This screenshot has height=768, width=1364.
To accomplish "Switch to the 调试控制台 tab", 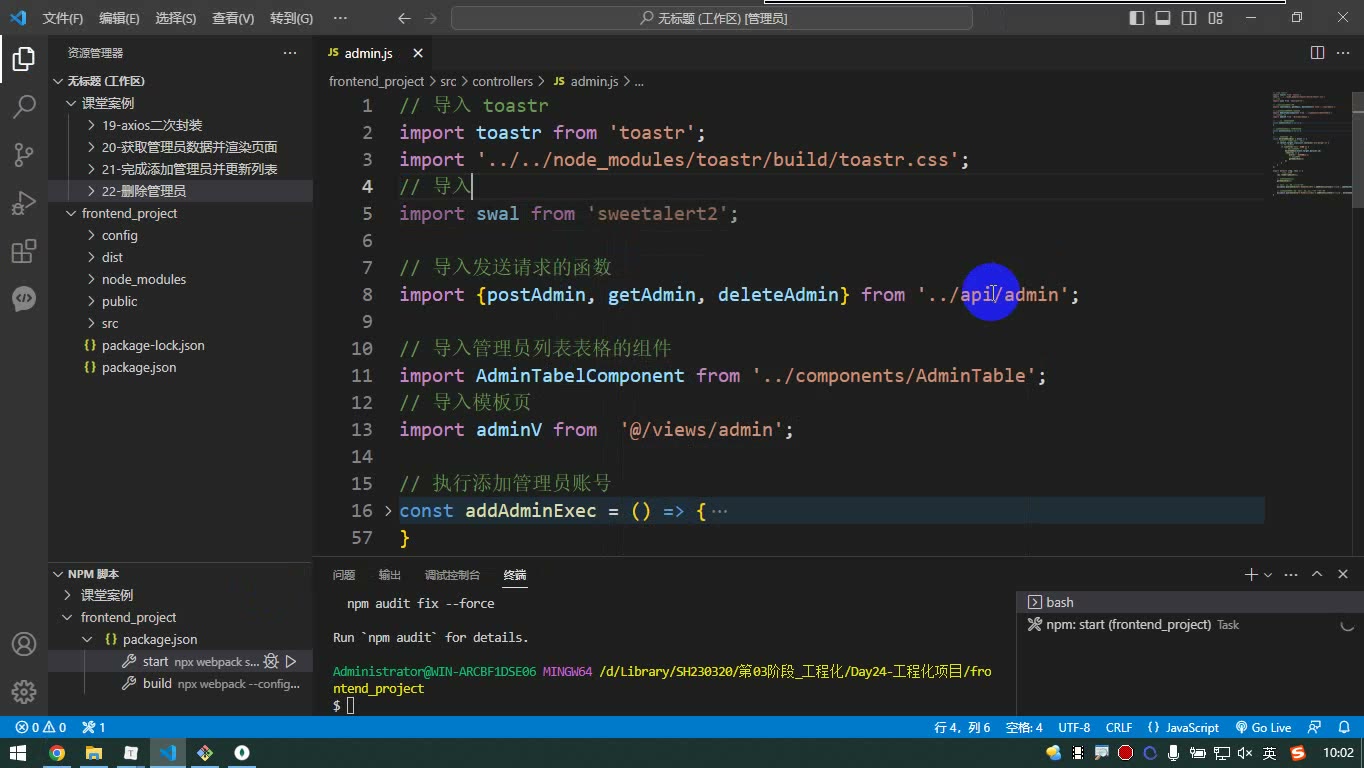I will click(452, 575).
